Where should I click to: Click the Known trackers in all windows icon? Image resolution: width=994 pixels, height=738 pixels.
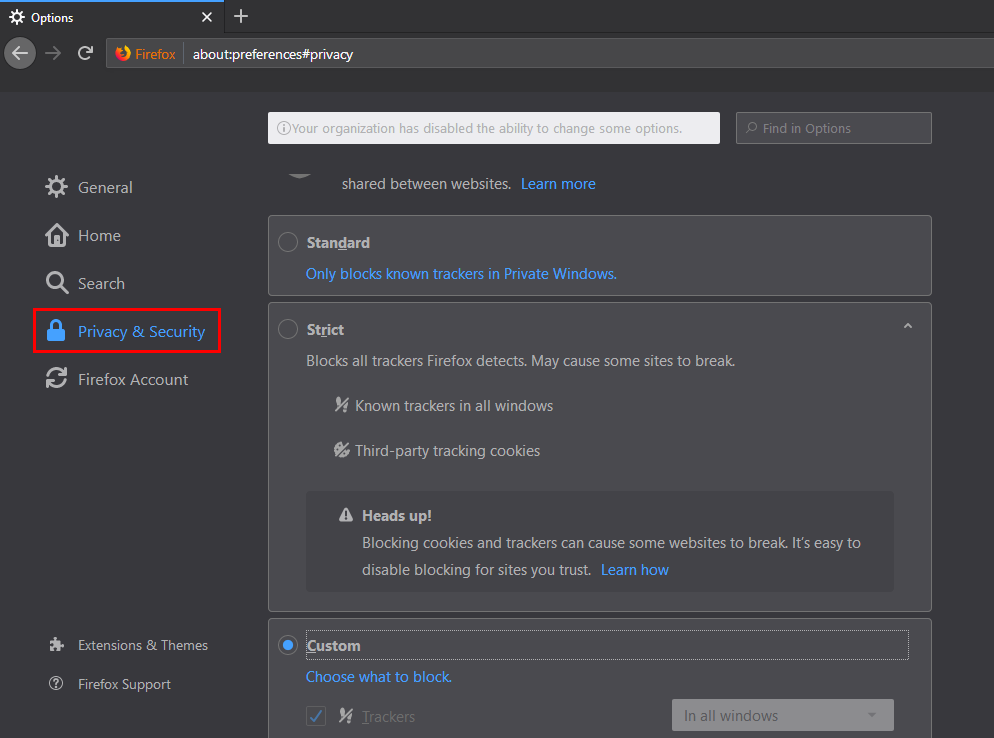342,405
